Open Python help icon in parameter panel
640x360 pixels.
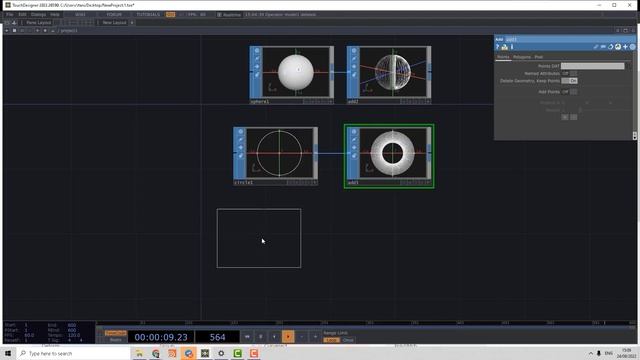click(x=505, y=47)
